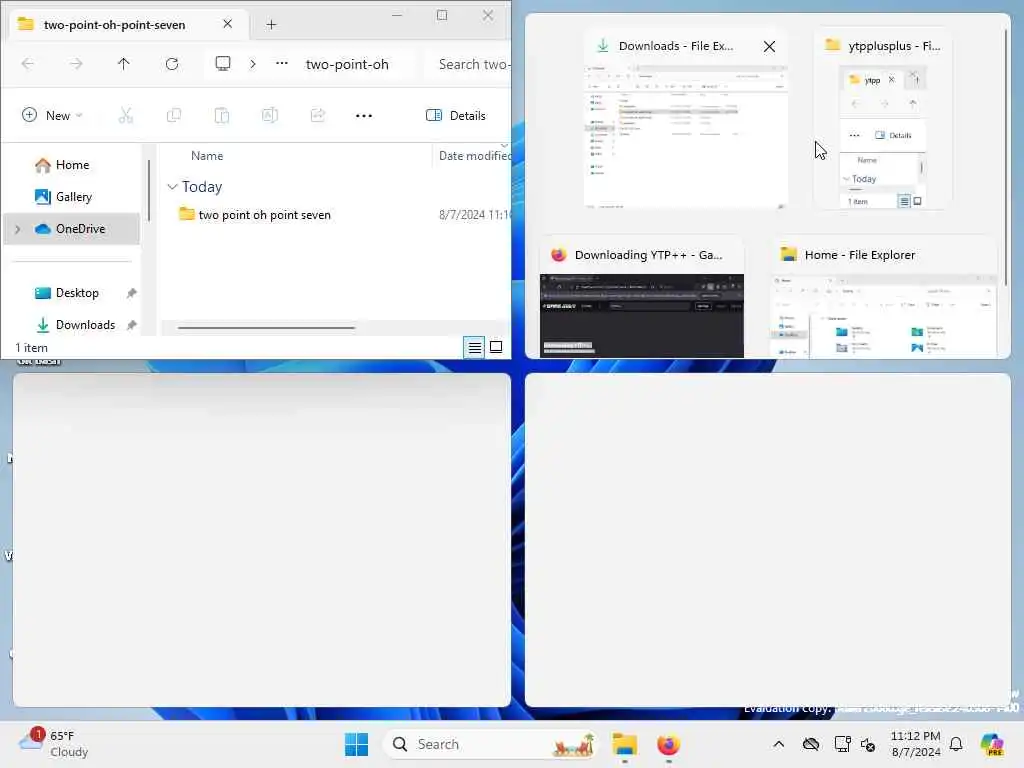
Task: Click the Rename icon in the toolbar
Action: (270, 116)
